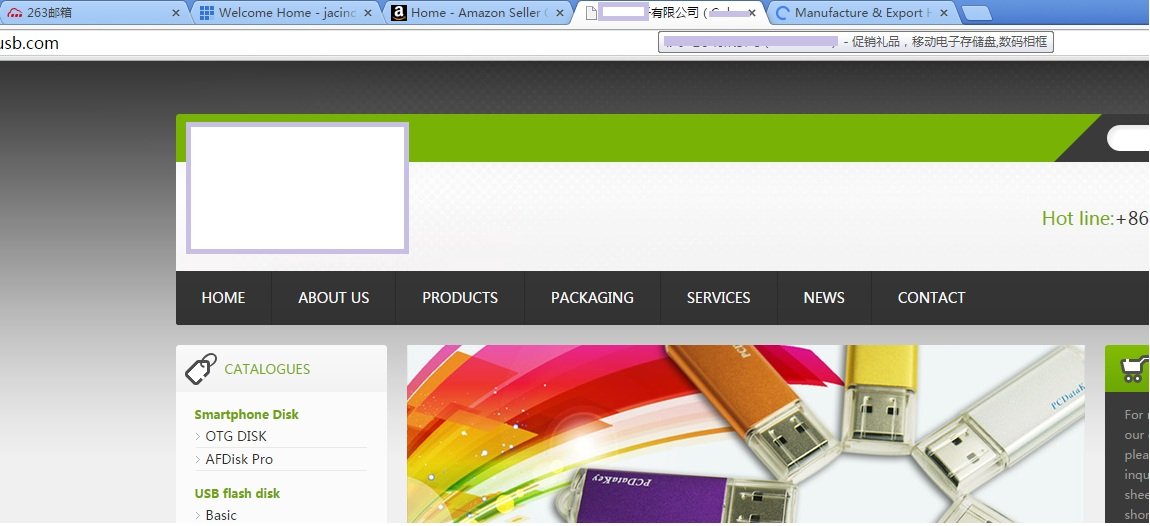
Task: Open the Amazon Seller Home tab
Action: point(478,12)
